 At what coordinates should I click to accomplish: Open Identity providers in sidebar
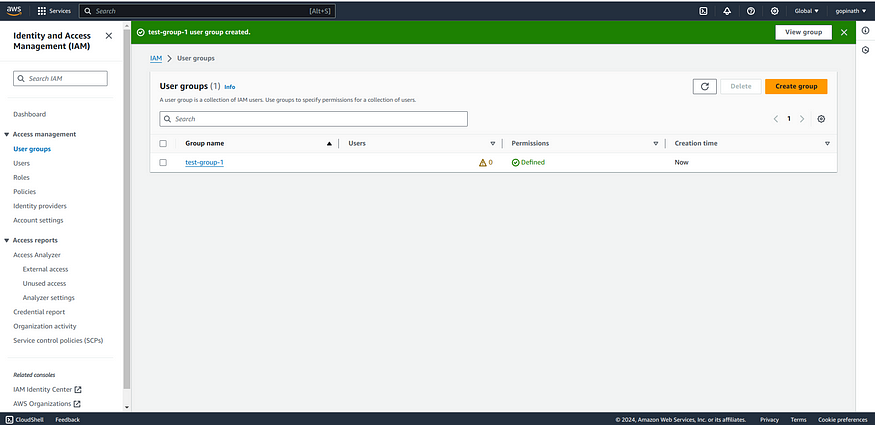point(40,206)
